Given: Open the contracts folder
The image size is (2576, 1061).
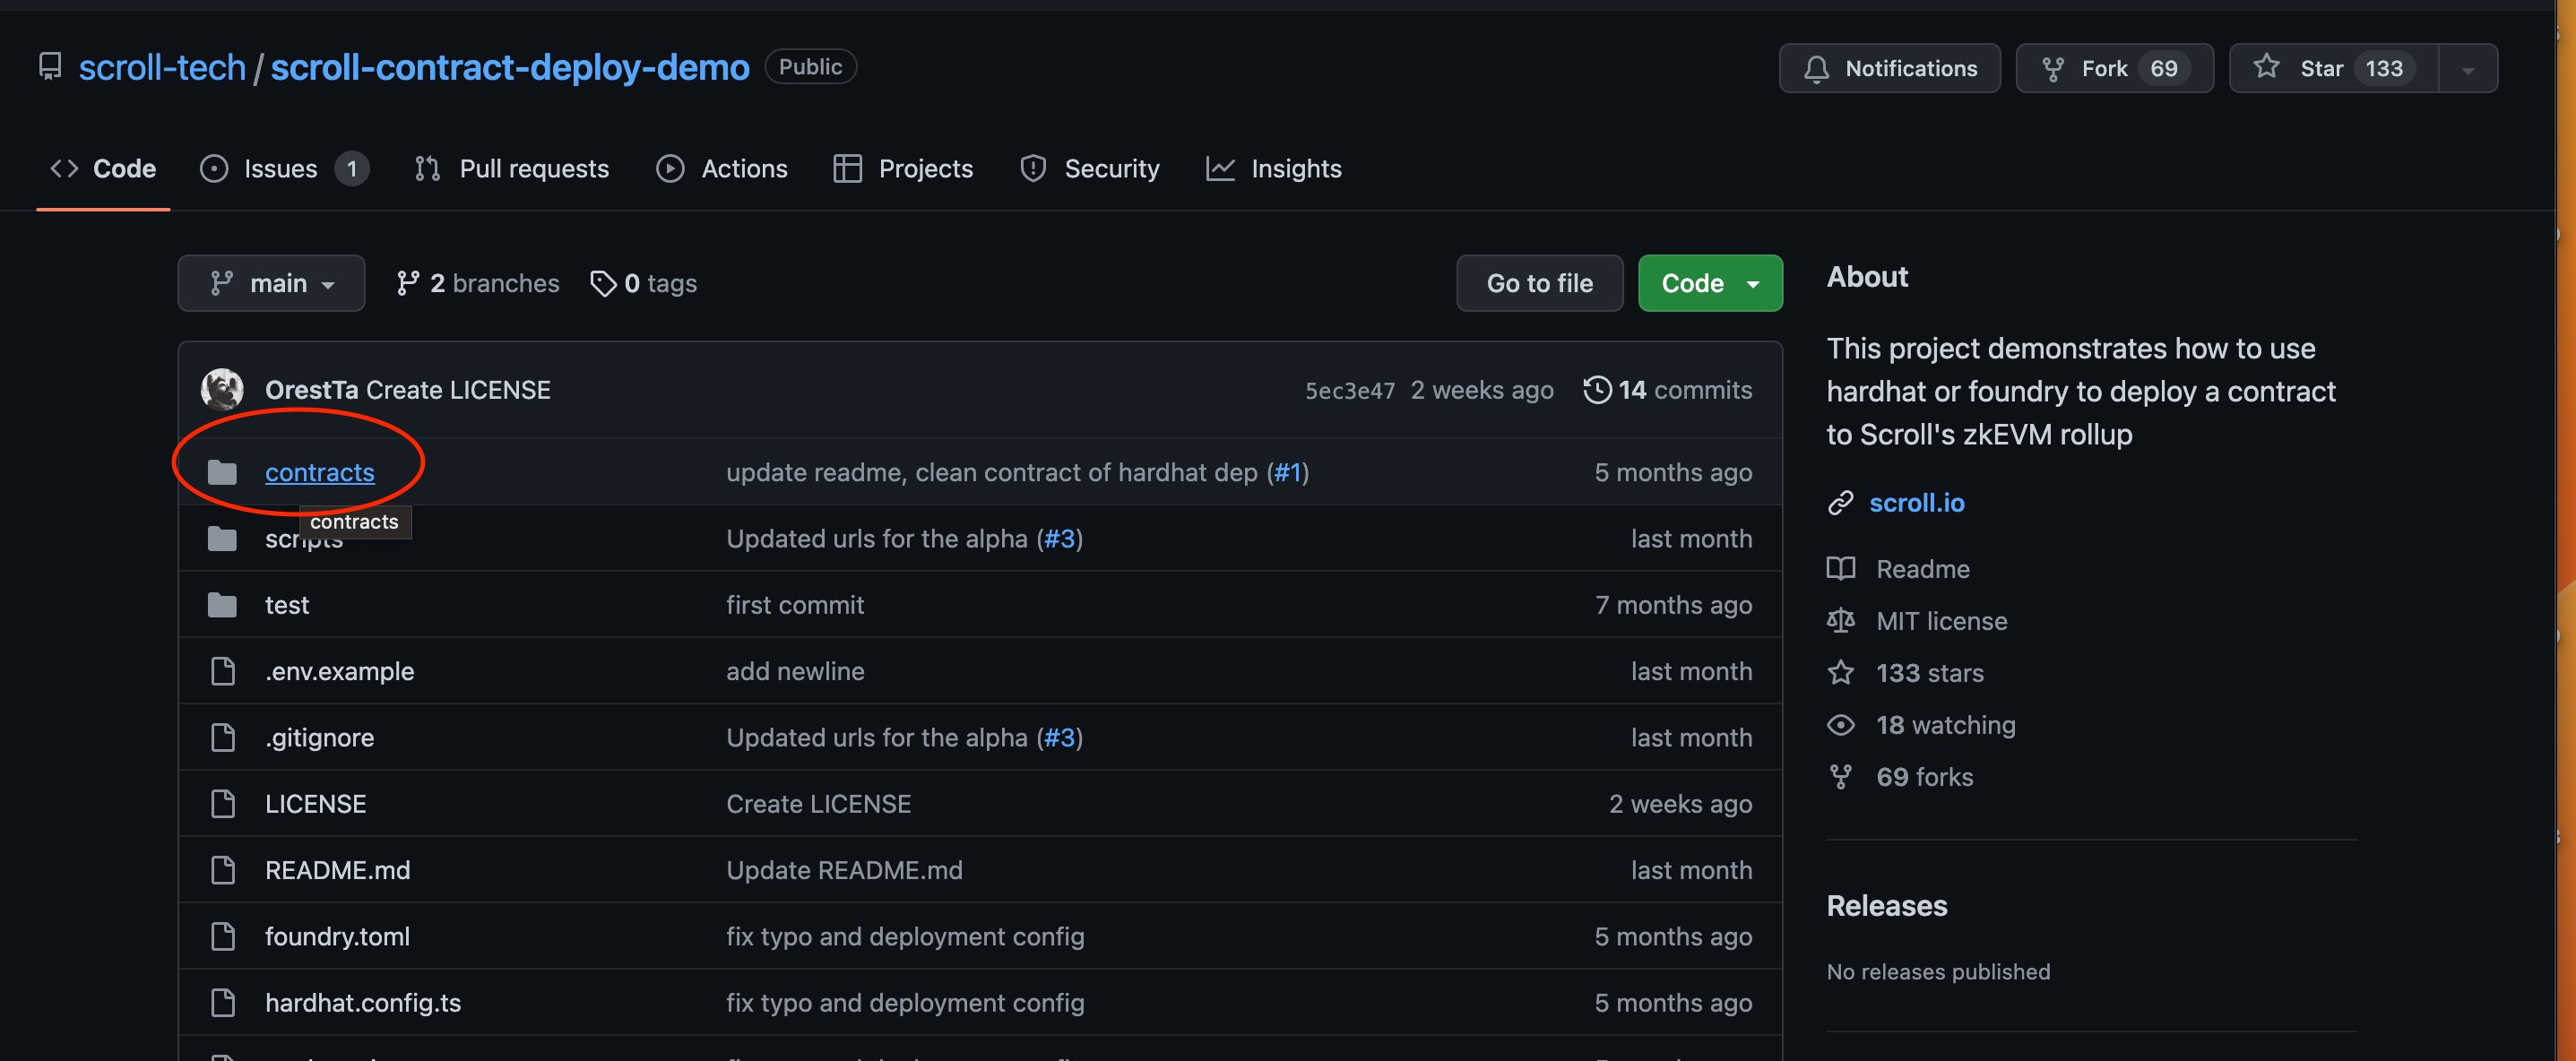Looking at the screenshot, I should coord(319,472).
